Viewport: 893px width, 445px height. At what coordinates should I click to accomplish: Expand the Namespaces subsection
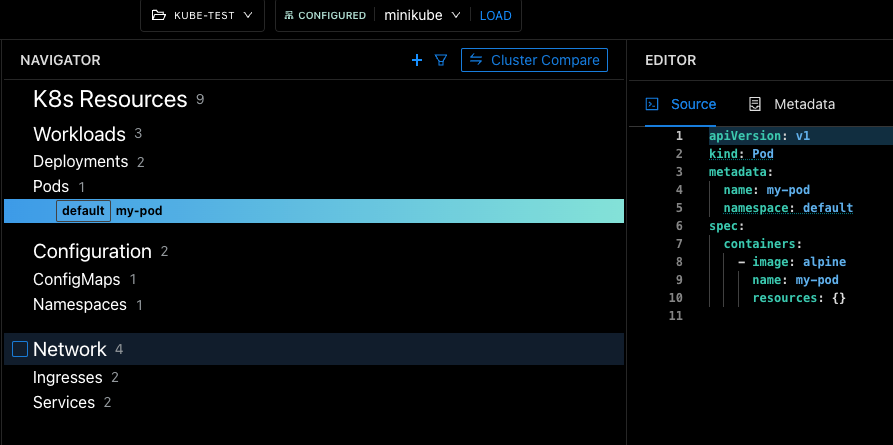point(80,305)
